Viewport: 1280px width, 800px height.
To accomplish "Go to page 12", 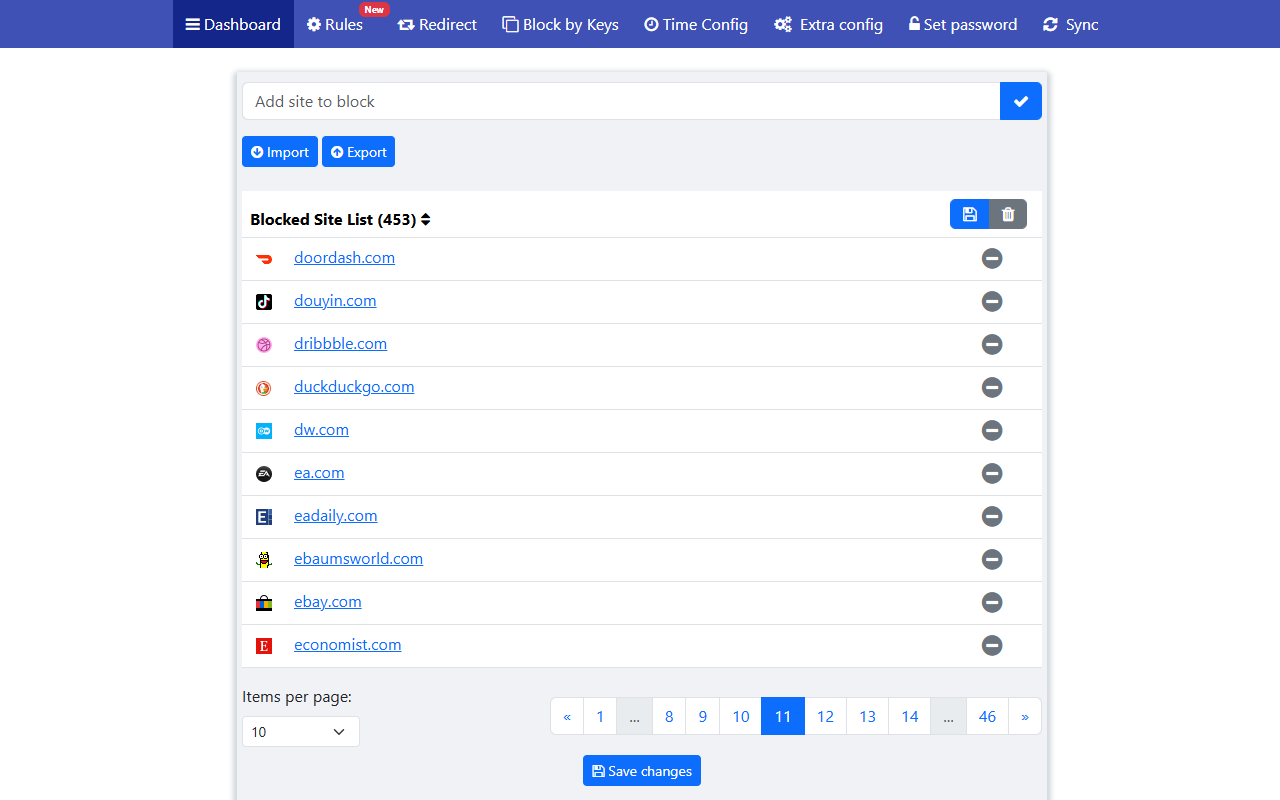I will (826, 716).
